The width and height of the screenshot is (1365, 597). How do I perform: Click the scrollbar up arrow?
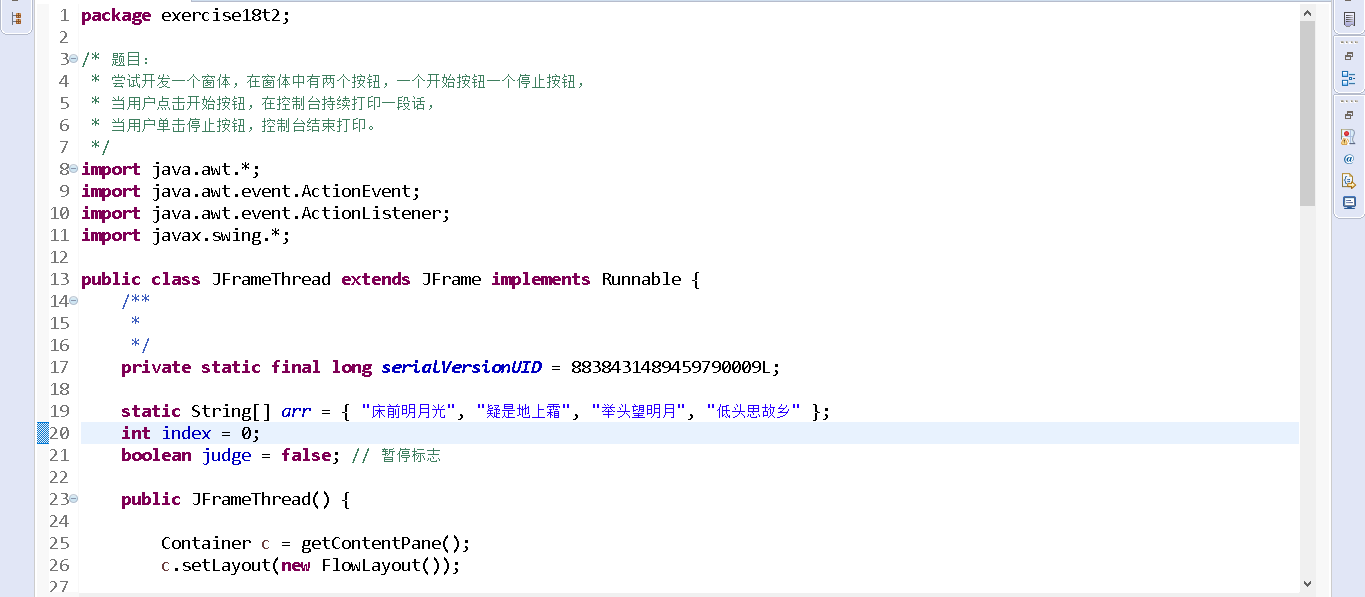tap(1307, 12)
